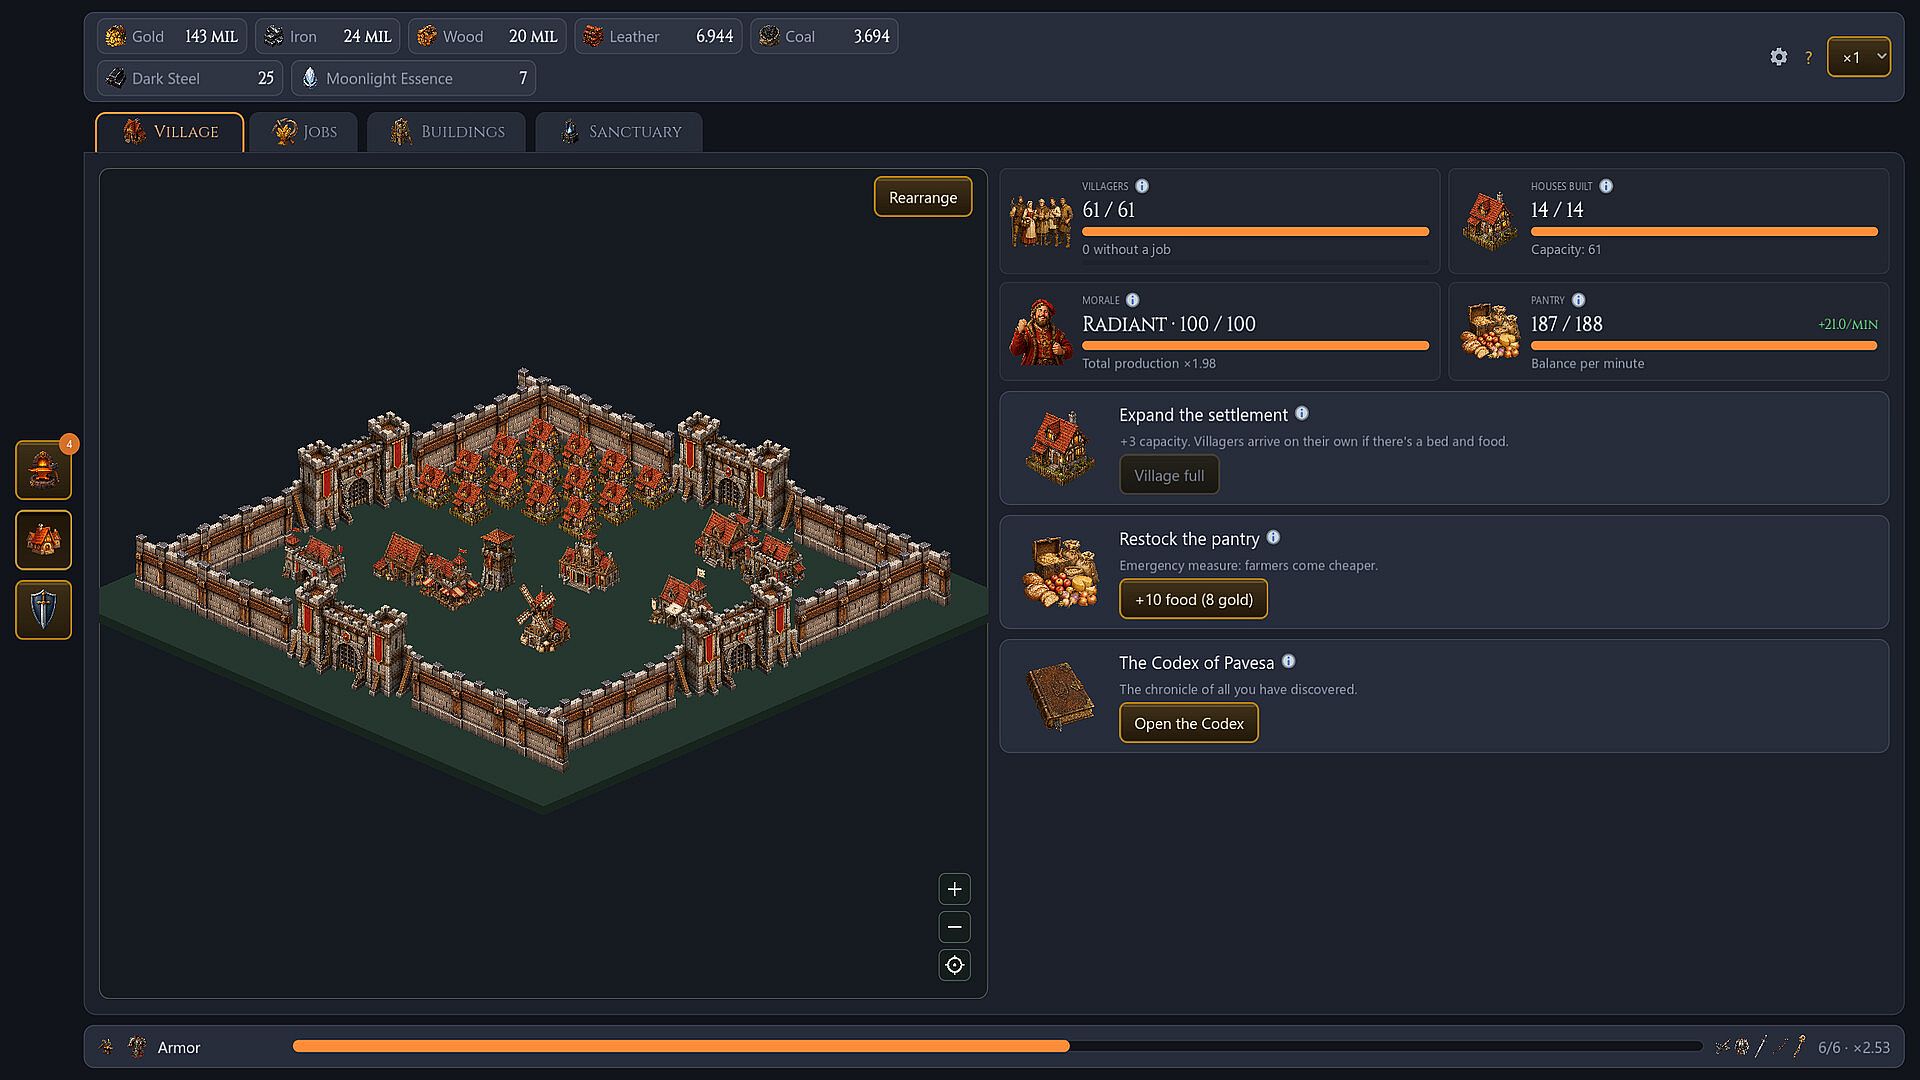Click '0 without a job' text
This screenshot has height=1080, width=1920.
click(x=1126, y=249)
